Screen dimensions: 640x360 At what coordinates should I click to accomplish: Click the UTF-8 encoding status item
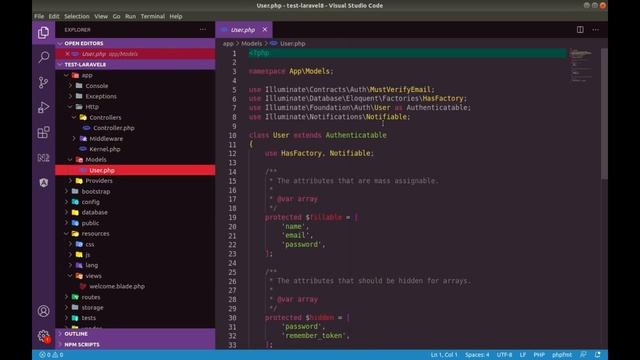504,355
